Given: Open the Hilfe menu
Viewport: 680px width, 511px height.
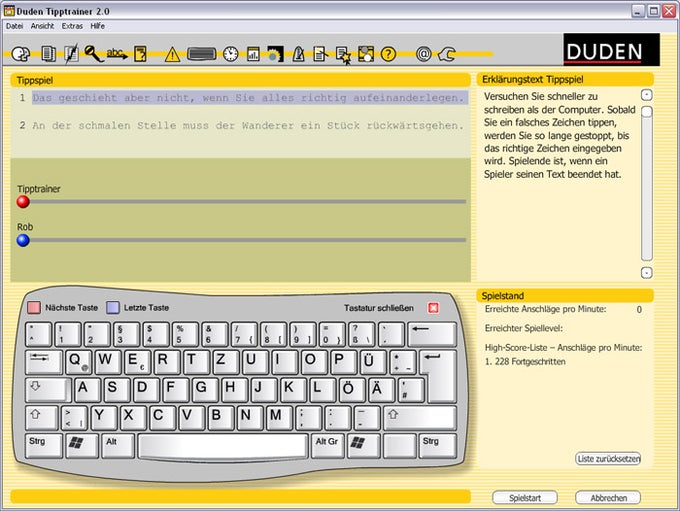Looking at the screenshot, I should (98, 26).
